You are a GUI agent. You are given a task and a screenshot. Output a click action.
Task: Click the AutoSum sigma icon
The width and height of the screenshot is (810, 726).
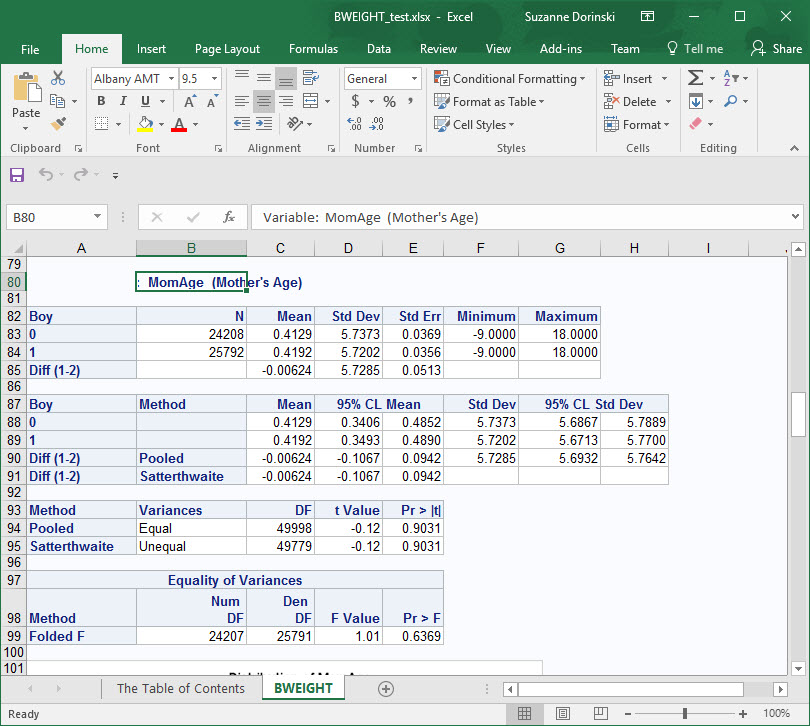pyautogui.click(x=695, y=79)
